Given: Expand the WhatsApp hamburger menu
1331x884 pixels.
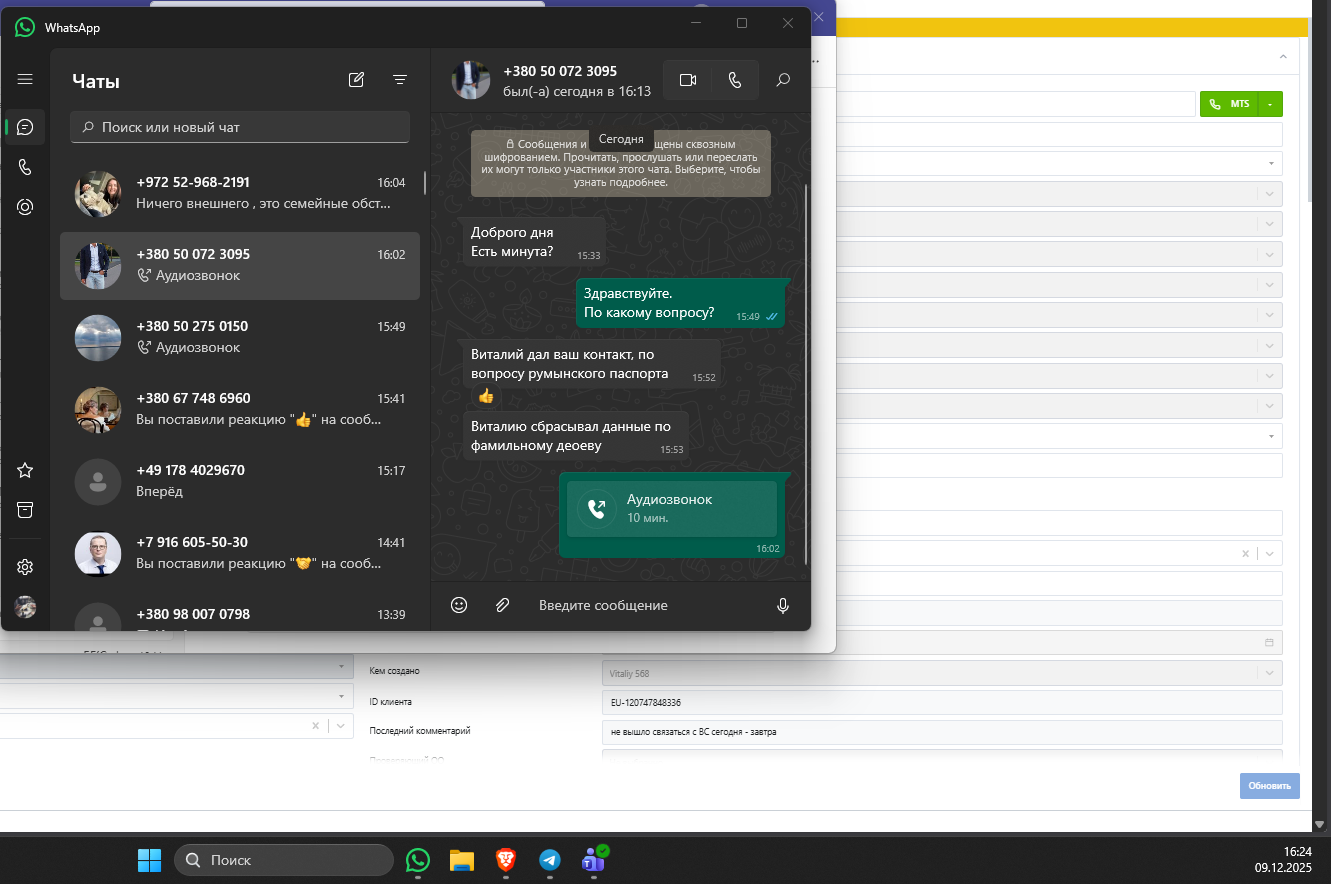Looking at the screenshot, I should [25, 79].
